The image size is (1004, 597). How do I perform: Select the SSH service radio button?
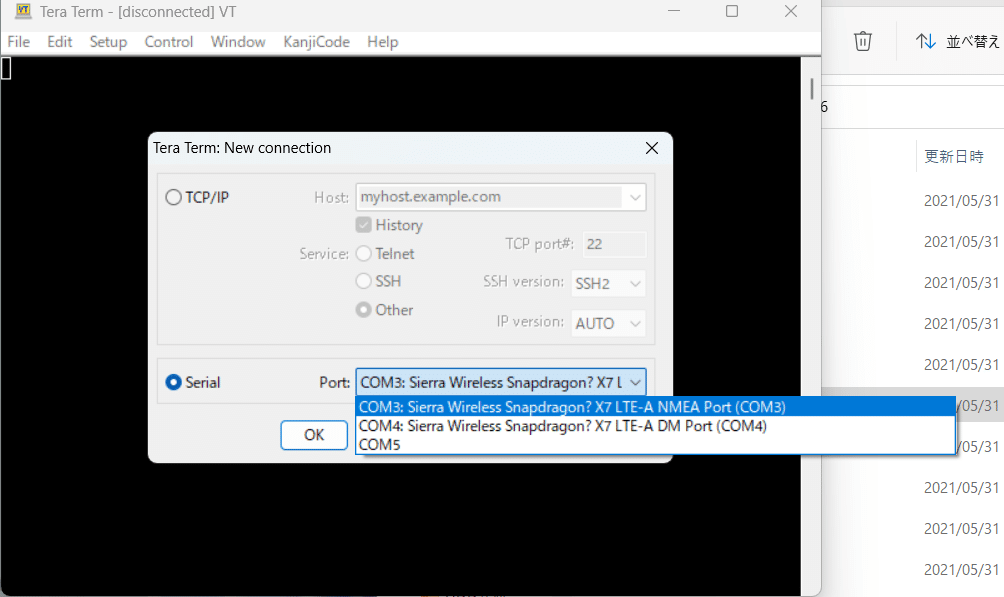(364, 281)
